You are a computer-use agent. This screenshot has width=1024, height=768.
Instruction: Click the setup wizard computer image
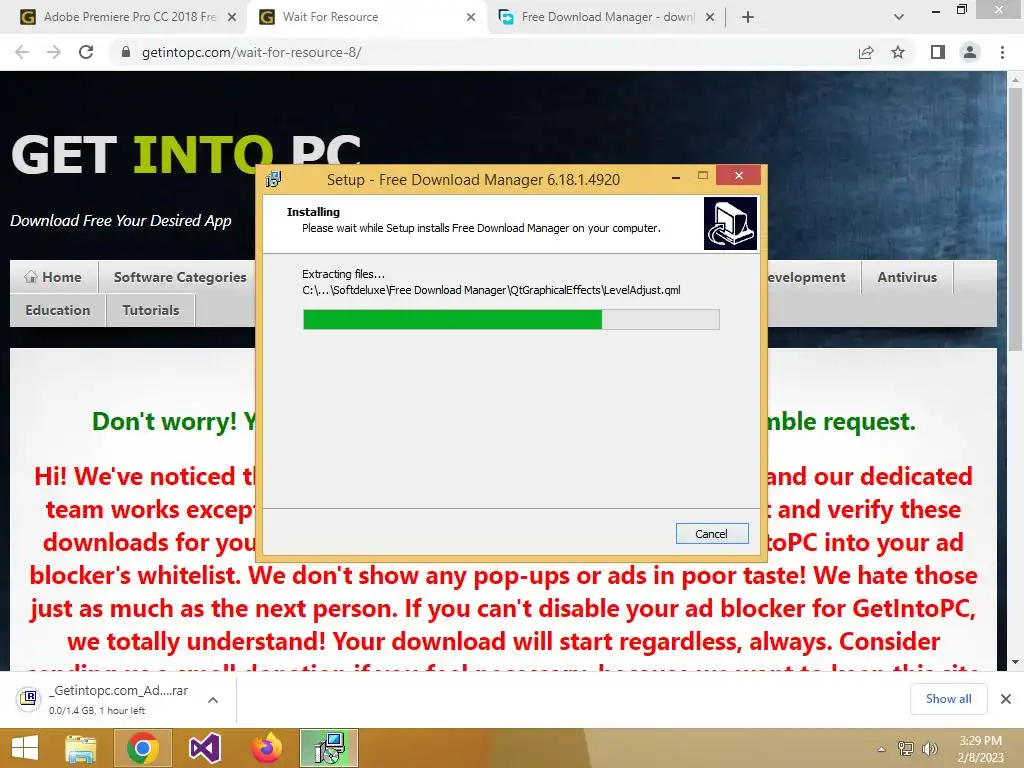(730, 223)
